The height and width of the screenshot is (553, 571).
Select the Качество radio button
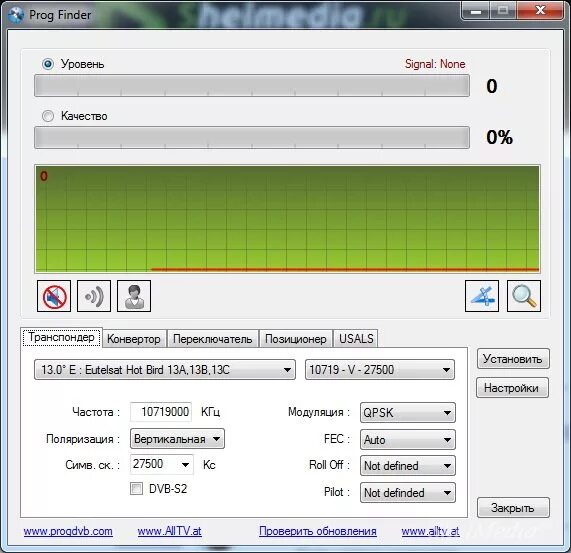coord(48,116)
